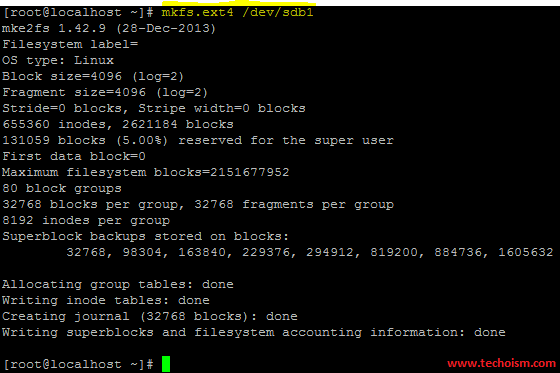Click the First data block=0 line
The width and height of the screenshot is (560, 373).
pyautogui.click(x=74, y=156)
